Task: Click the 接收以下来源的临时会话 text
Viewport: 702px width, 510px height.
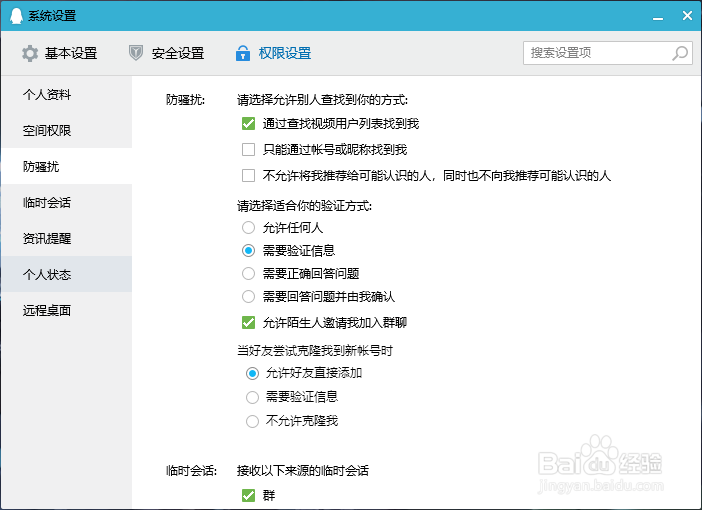Action: click(303, 471)
